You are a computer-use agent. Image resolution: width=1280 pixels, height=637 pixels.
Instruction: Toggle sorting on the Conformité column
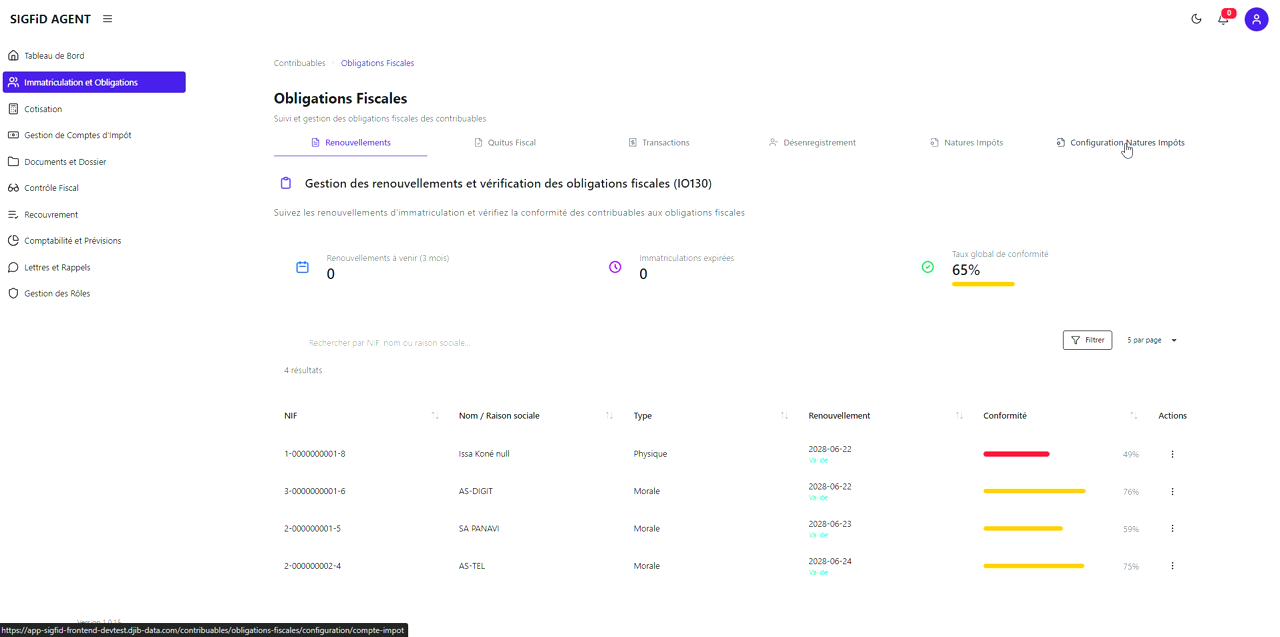(1132, 414)
